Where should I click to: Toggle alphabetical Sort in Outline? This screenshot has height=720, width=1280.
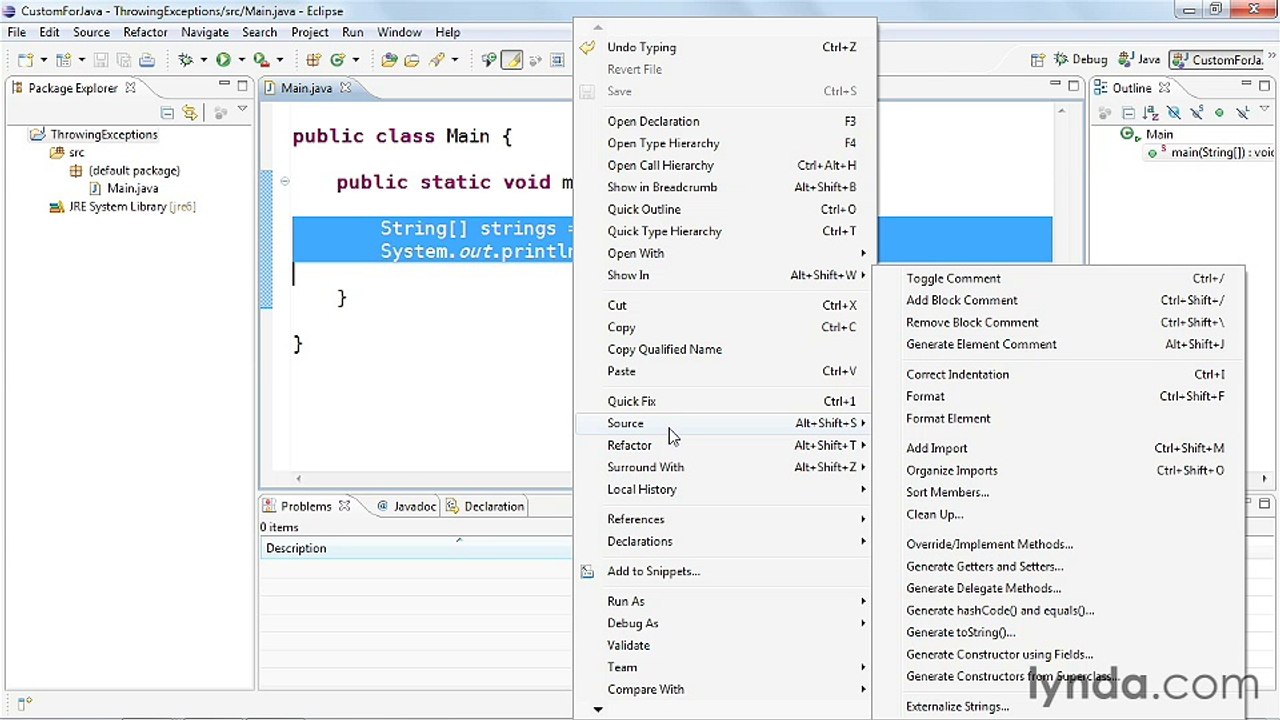[1151, 113]
